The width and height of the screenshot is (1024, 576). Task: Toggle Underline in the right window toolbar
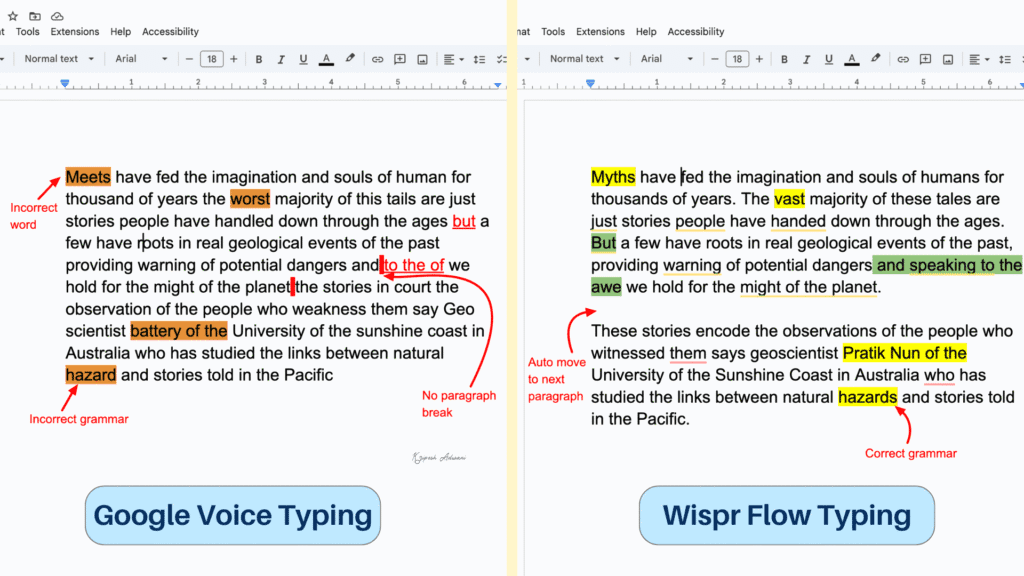tap(829, 59)
